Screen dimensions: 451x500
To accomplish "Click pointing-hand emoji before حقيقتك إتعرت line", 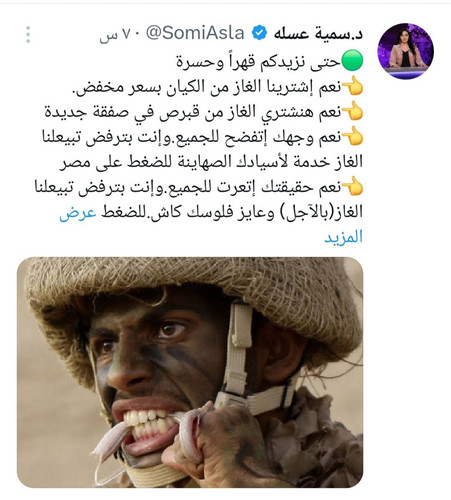I will point(352,186).
